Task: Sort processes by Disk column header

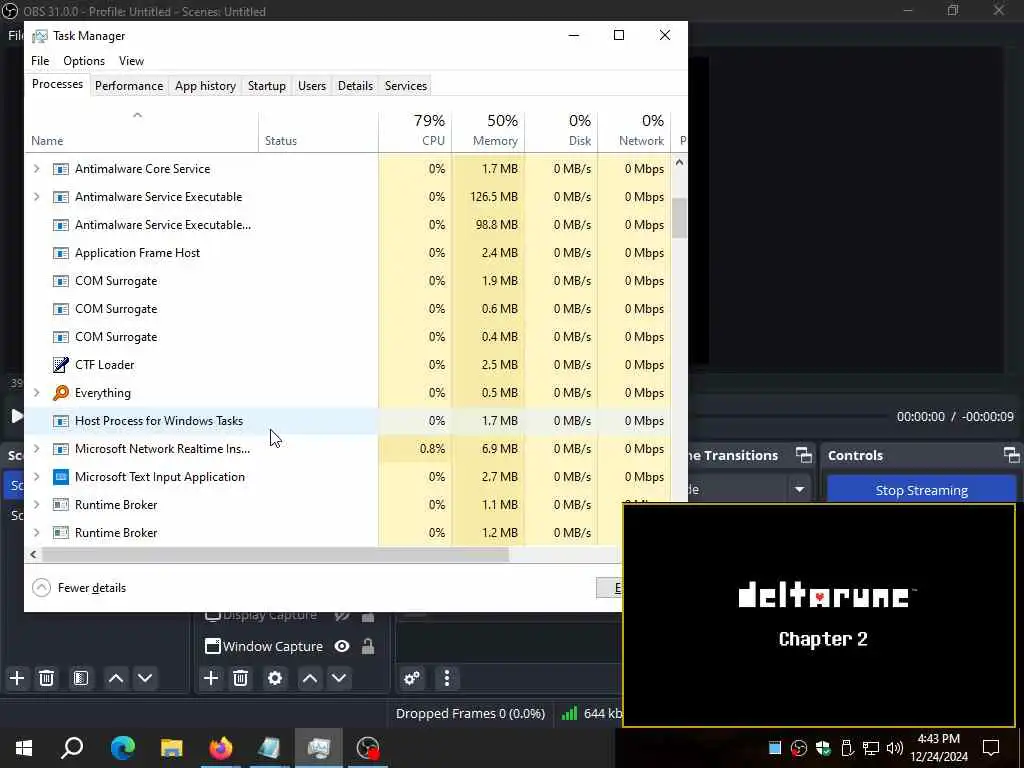Action: click(562, 131)
